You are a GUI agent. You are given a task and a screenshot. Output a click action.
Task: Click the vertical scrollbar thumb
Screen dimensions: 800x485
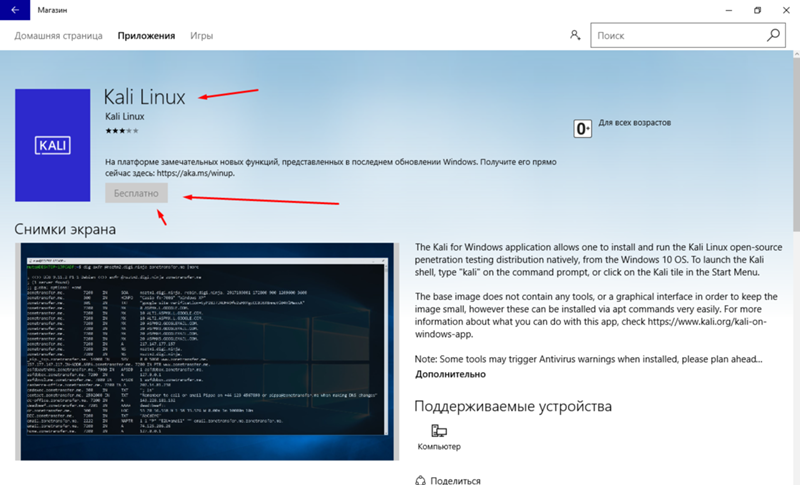coord(796,143)
